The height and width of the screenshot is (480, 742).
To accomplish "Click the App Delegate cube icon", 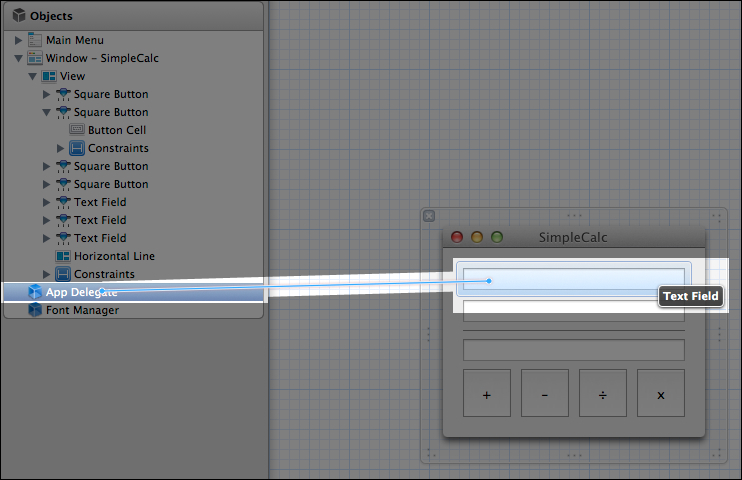I will (x=35, y=292).
